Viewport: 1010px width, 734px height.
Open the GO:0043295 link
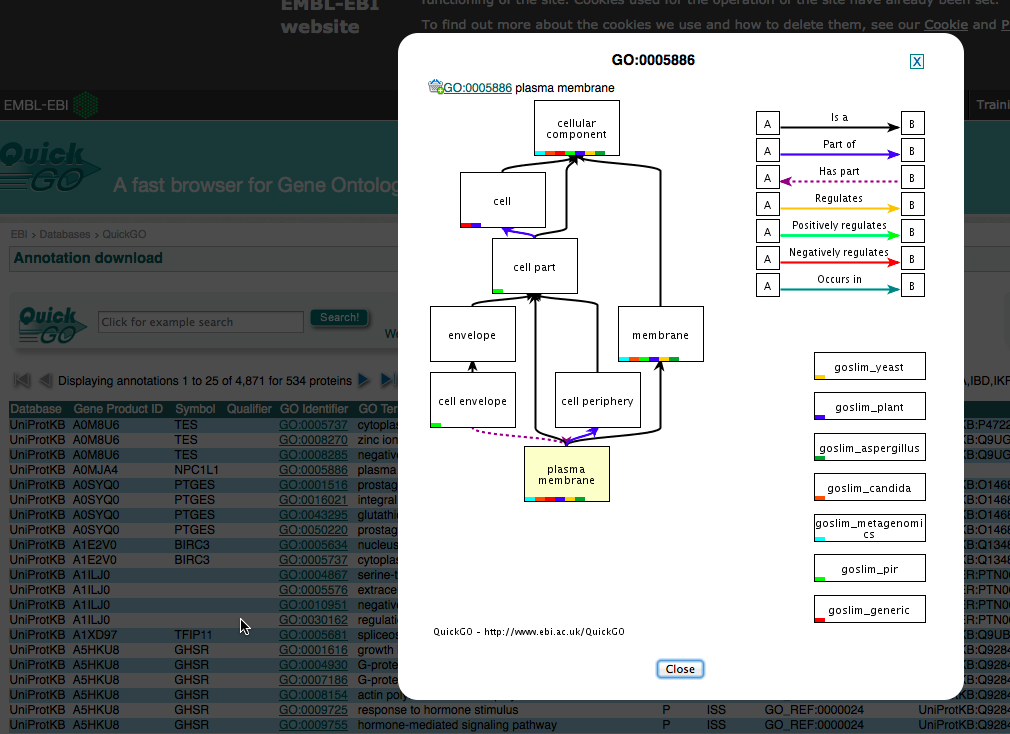[x=313, y=515]
